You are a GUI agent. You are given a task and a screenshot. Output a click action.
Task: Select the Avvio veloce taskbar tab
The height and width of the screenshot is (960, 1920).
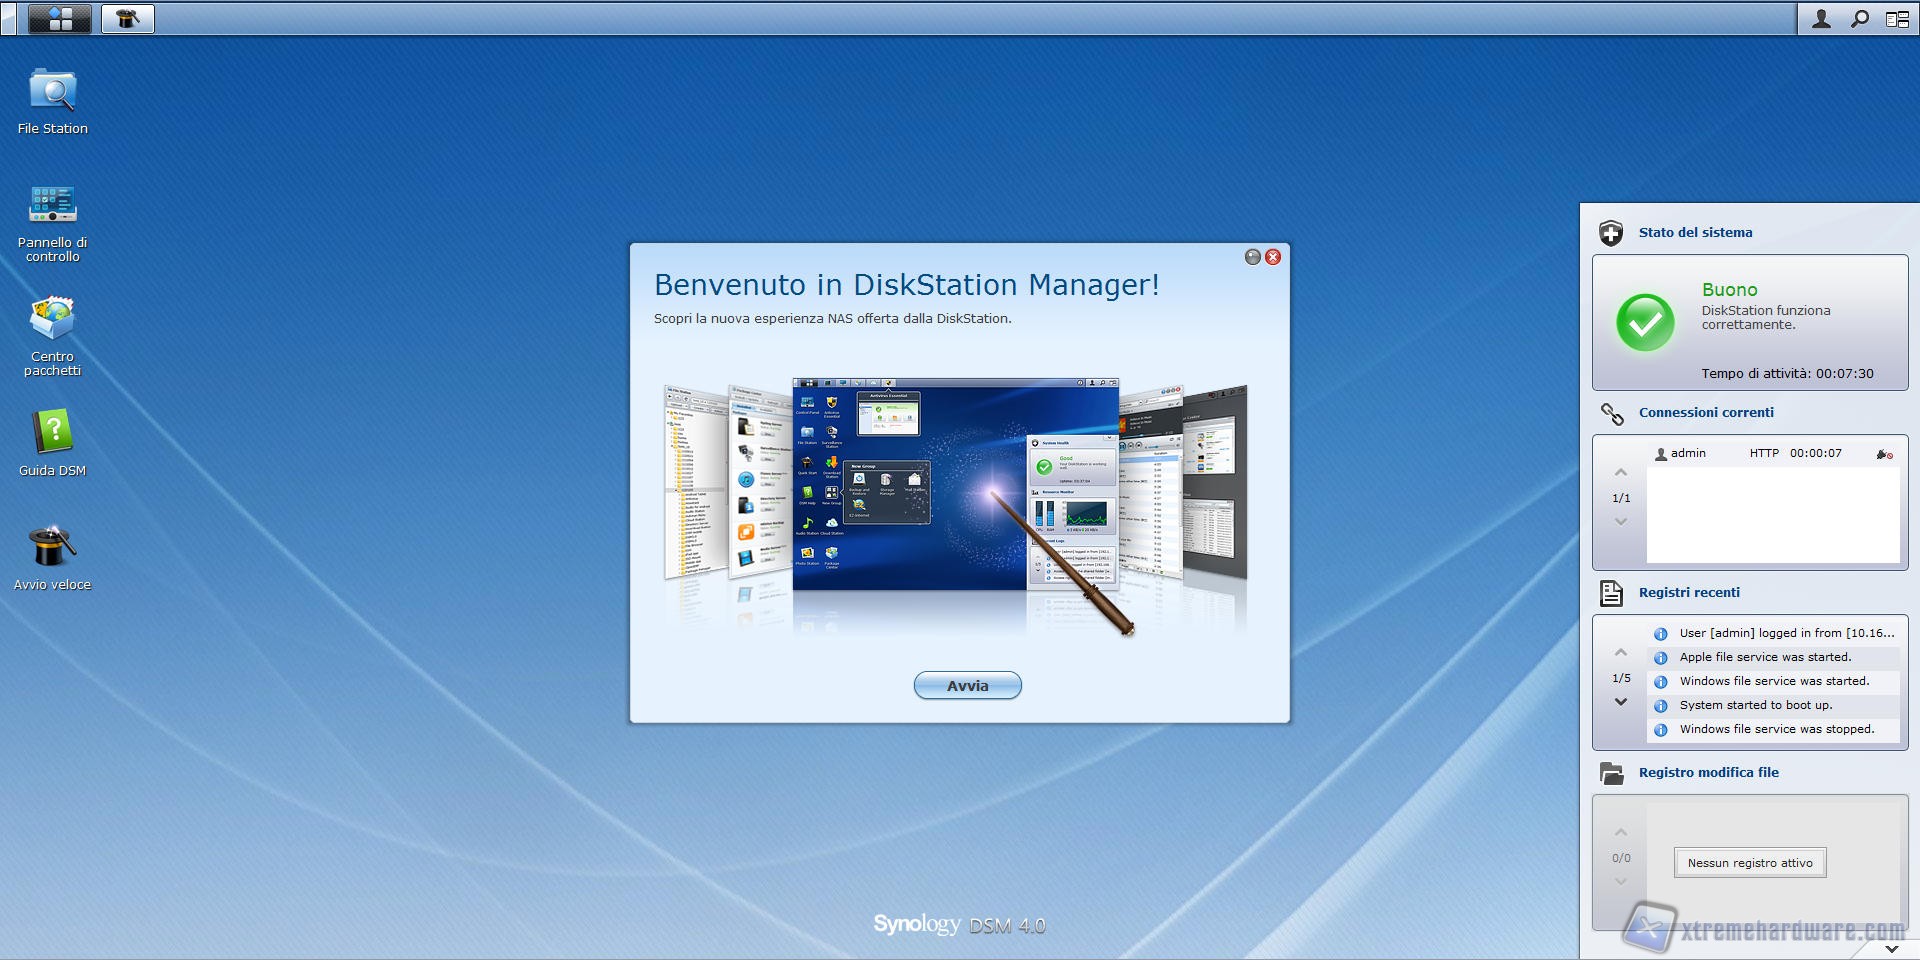click(x=128, y=19)
